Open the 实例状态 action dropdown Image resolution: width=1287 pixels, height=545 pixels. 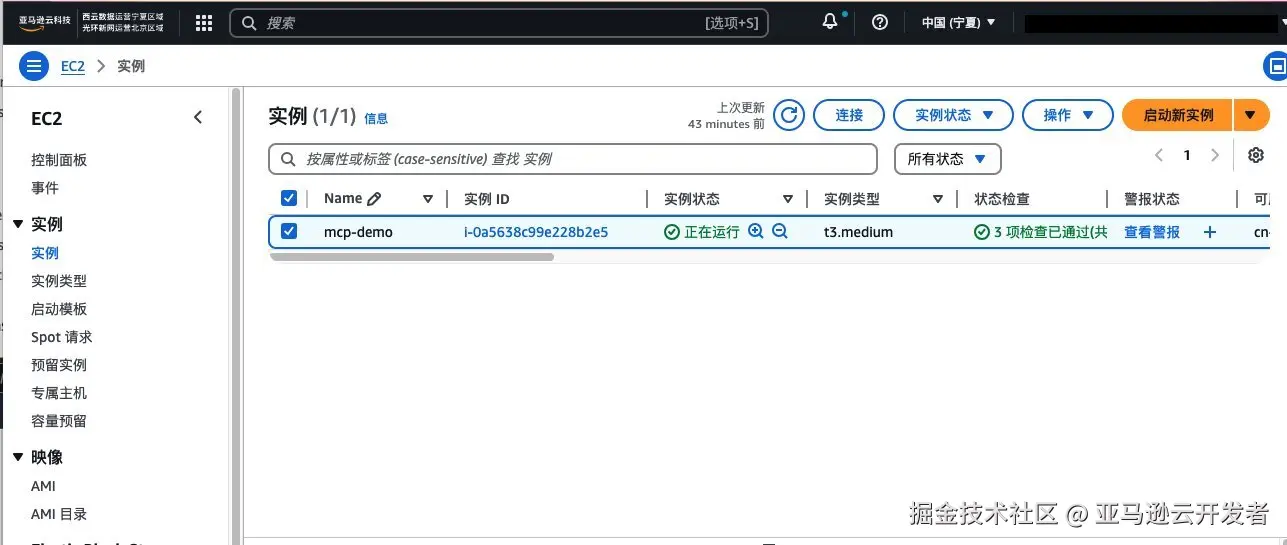953,115
